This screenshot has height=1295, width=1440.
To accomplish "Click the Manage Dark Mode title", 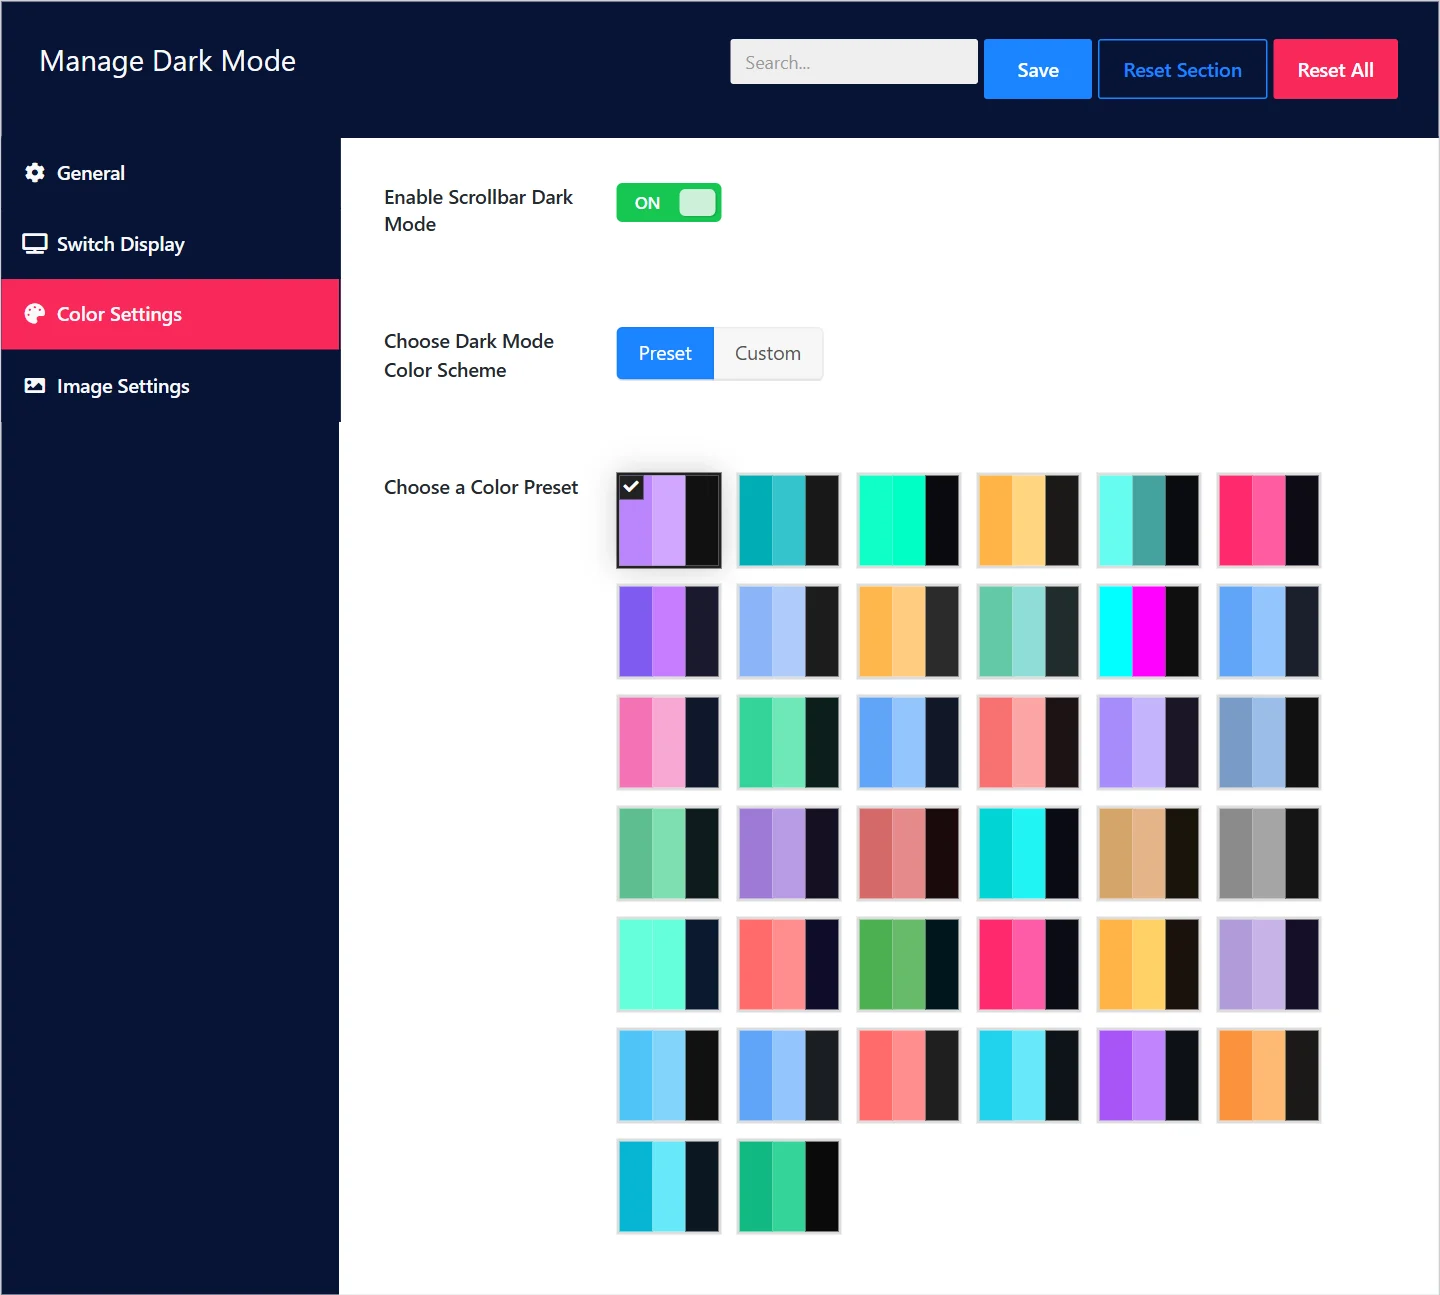I will point(168,61).
